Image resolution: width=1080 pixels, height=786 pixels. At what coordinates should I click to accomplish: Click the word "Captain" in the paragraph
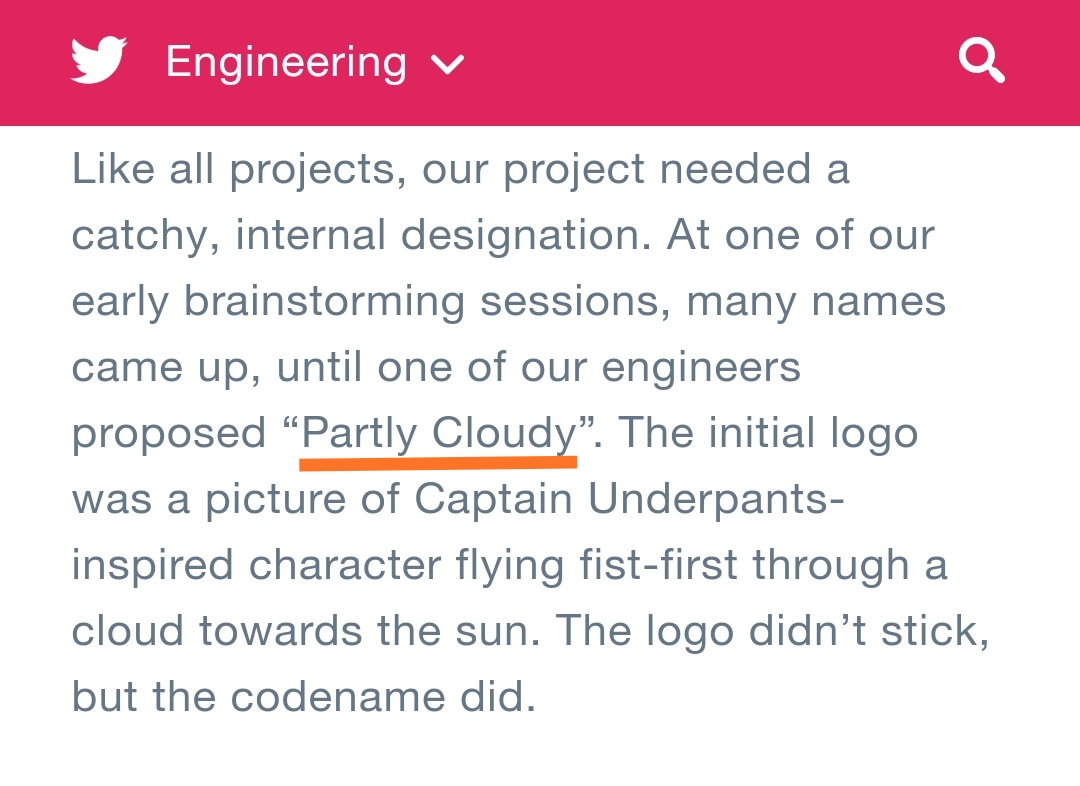pos(493,498)
